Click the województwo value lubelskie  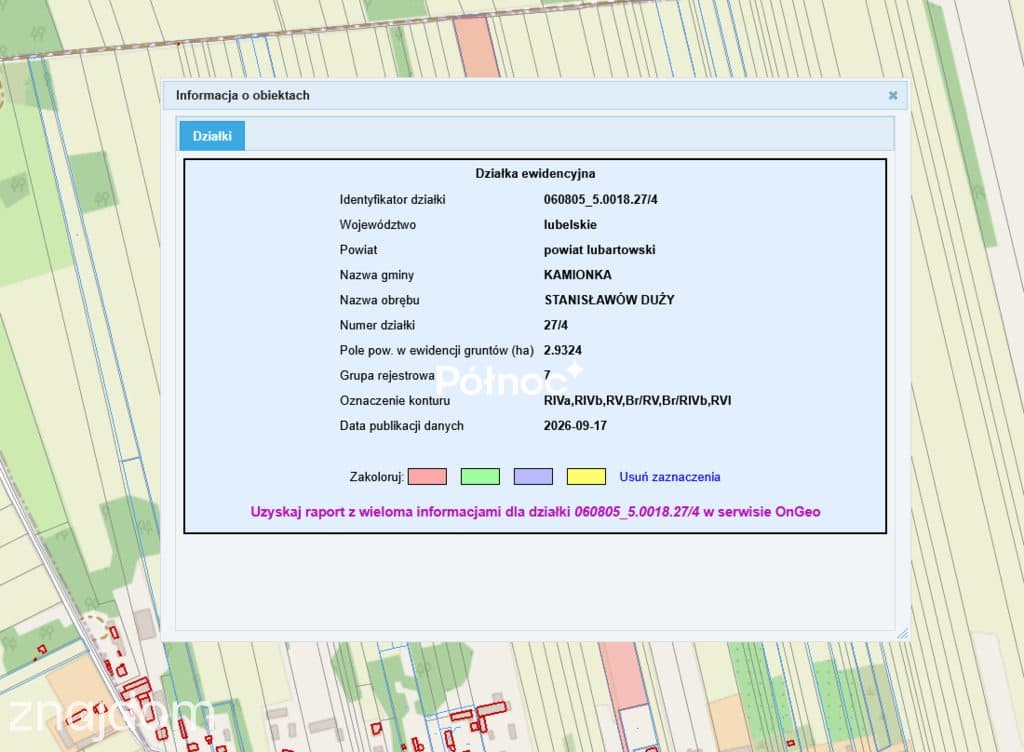click(570, 225)
